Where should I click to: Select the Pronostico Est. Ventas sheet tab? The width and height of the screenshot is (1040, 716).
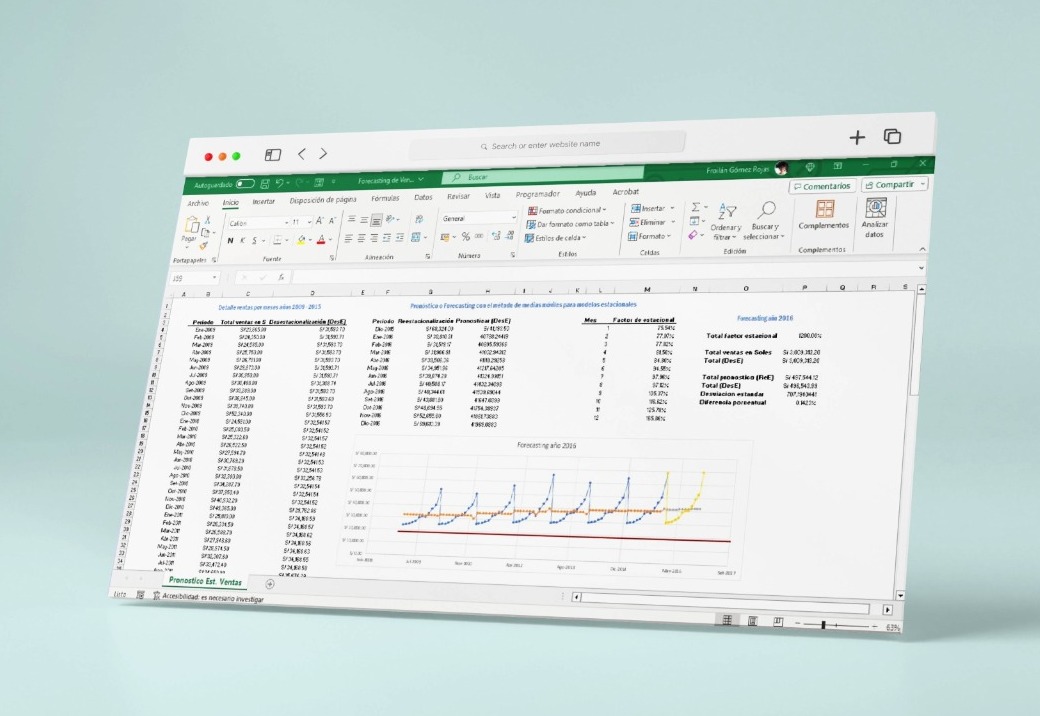[x=205, y=581]
